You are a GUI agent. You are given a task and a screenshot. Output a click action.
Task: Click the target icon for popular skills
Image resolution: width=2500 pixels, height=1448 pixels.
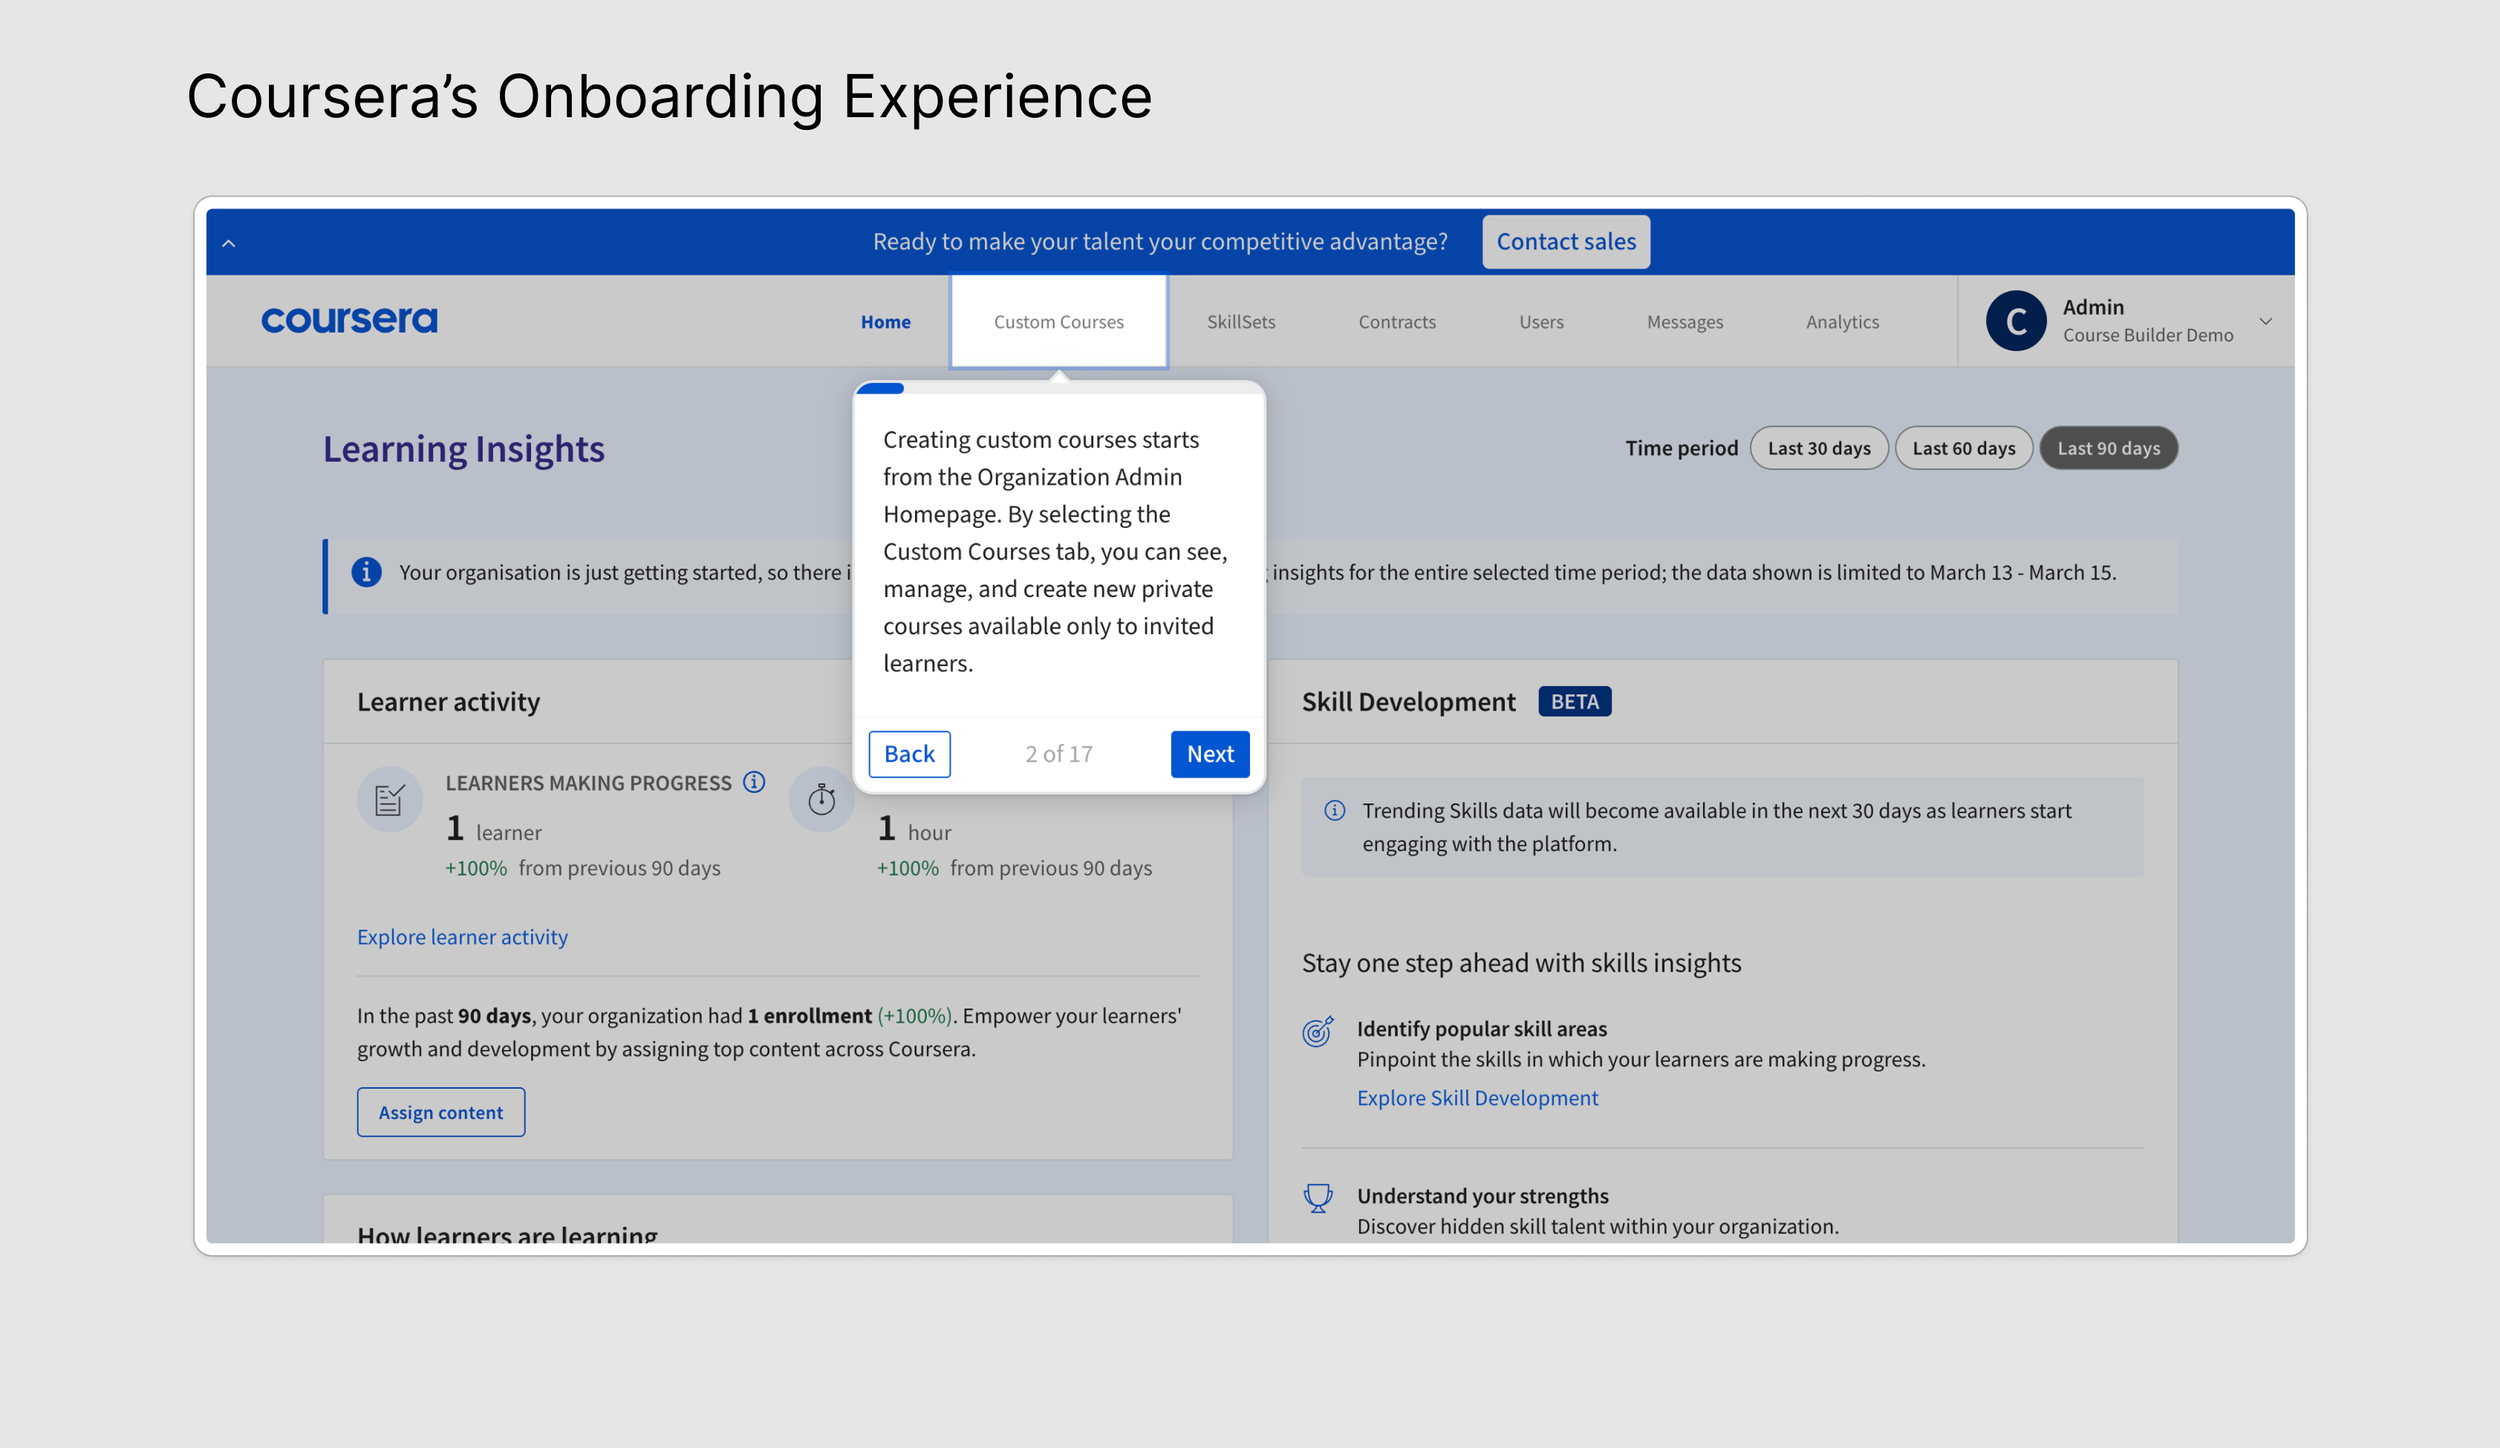pyautogui.click(x=1318, y=1031)
